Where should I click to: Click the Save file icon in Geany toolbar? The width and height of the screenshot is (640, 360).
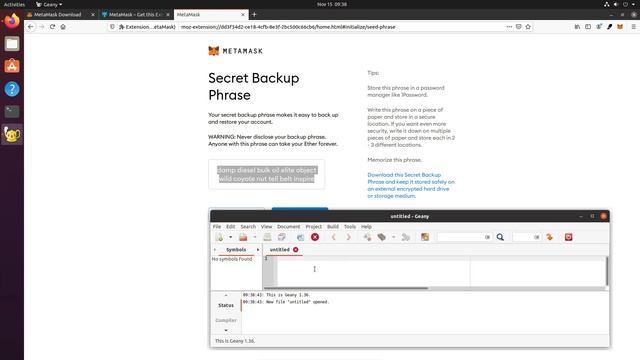(x=267, y=237)
